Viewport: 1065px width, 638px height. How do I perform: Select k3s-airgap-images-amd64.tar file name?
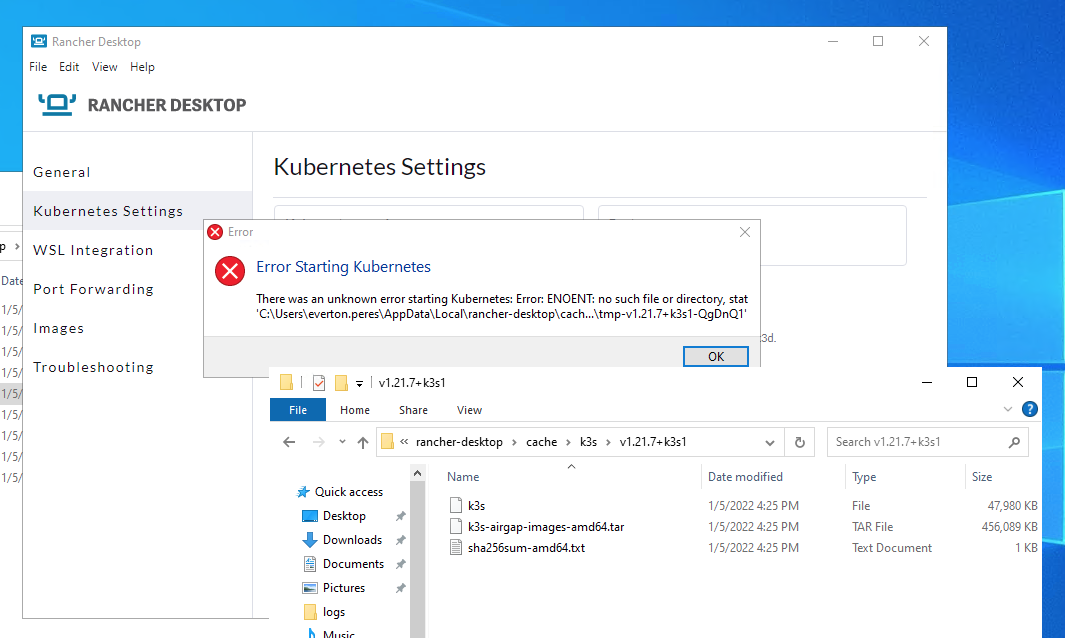click(x=545, y=527)
